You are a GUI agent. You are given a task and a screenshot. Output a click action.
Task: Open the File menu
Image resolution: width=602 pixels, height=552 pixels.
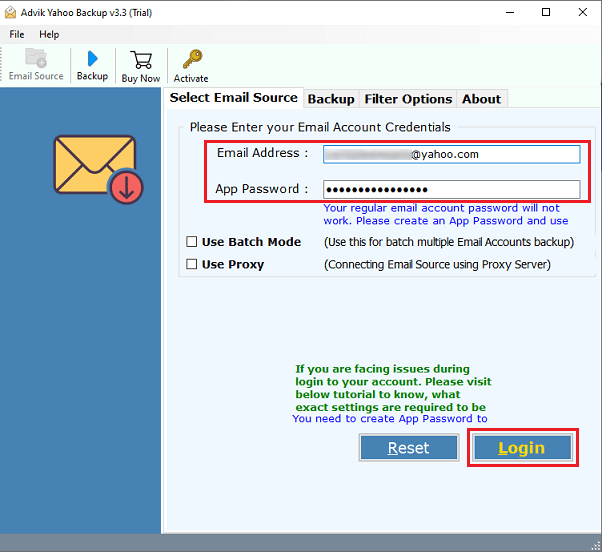(17, 35)
